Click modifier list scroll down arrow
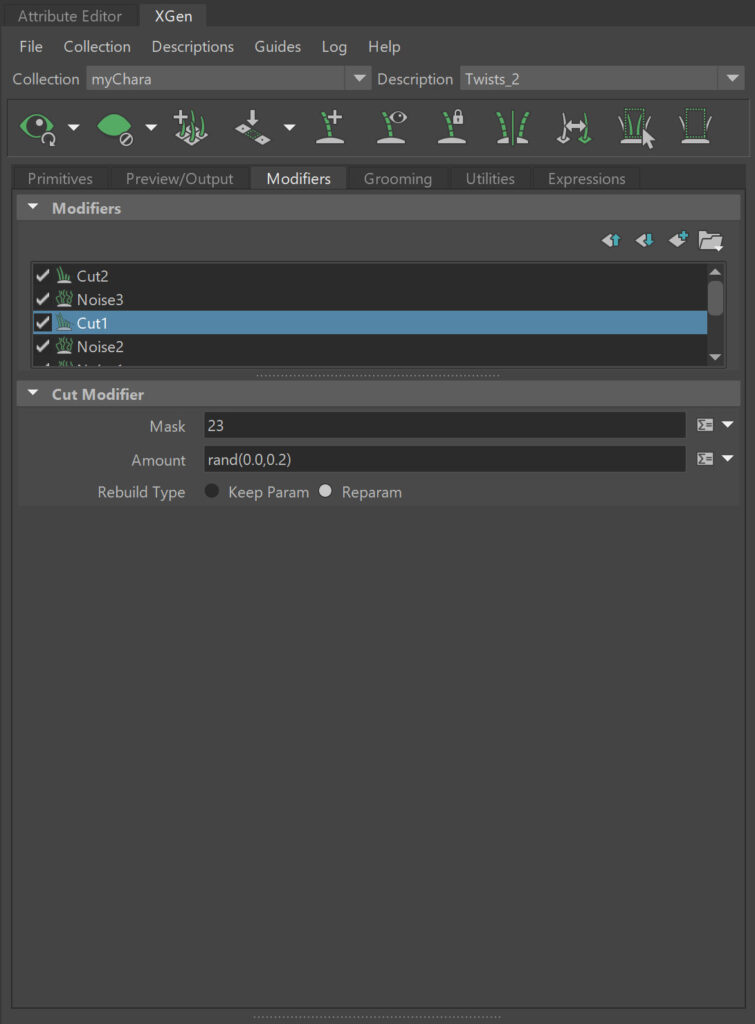755x1024 pixels. click(x=716, y=357)
